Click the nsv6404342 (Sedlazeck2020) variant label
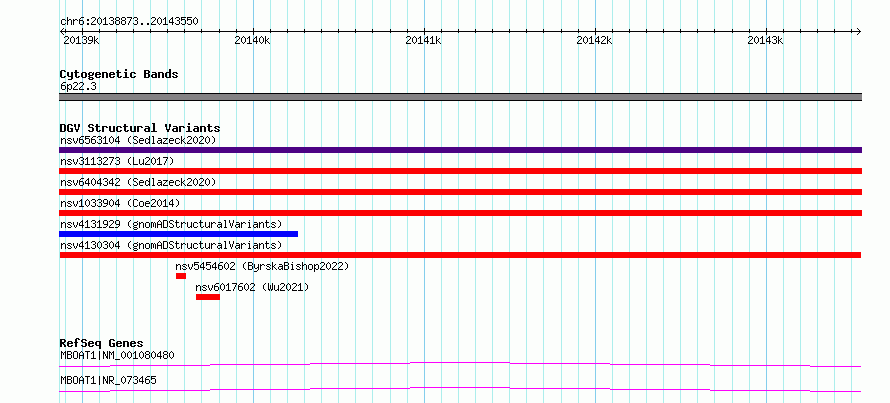The image size is (890, 403). click(x=138, y=182)
